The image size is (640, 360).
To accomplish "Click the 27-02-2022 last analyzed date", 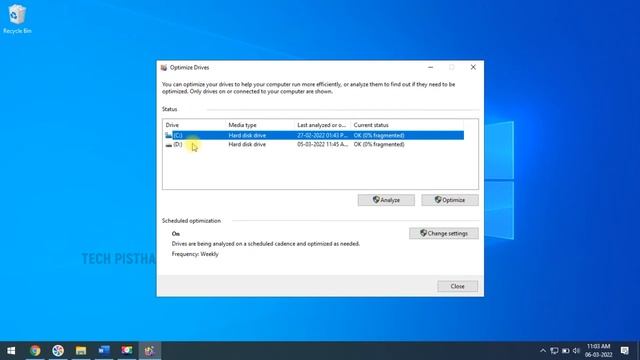I will [x=322, y=136].
